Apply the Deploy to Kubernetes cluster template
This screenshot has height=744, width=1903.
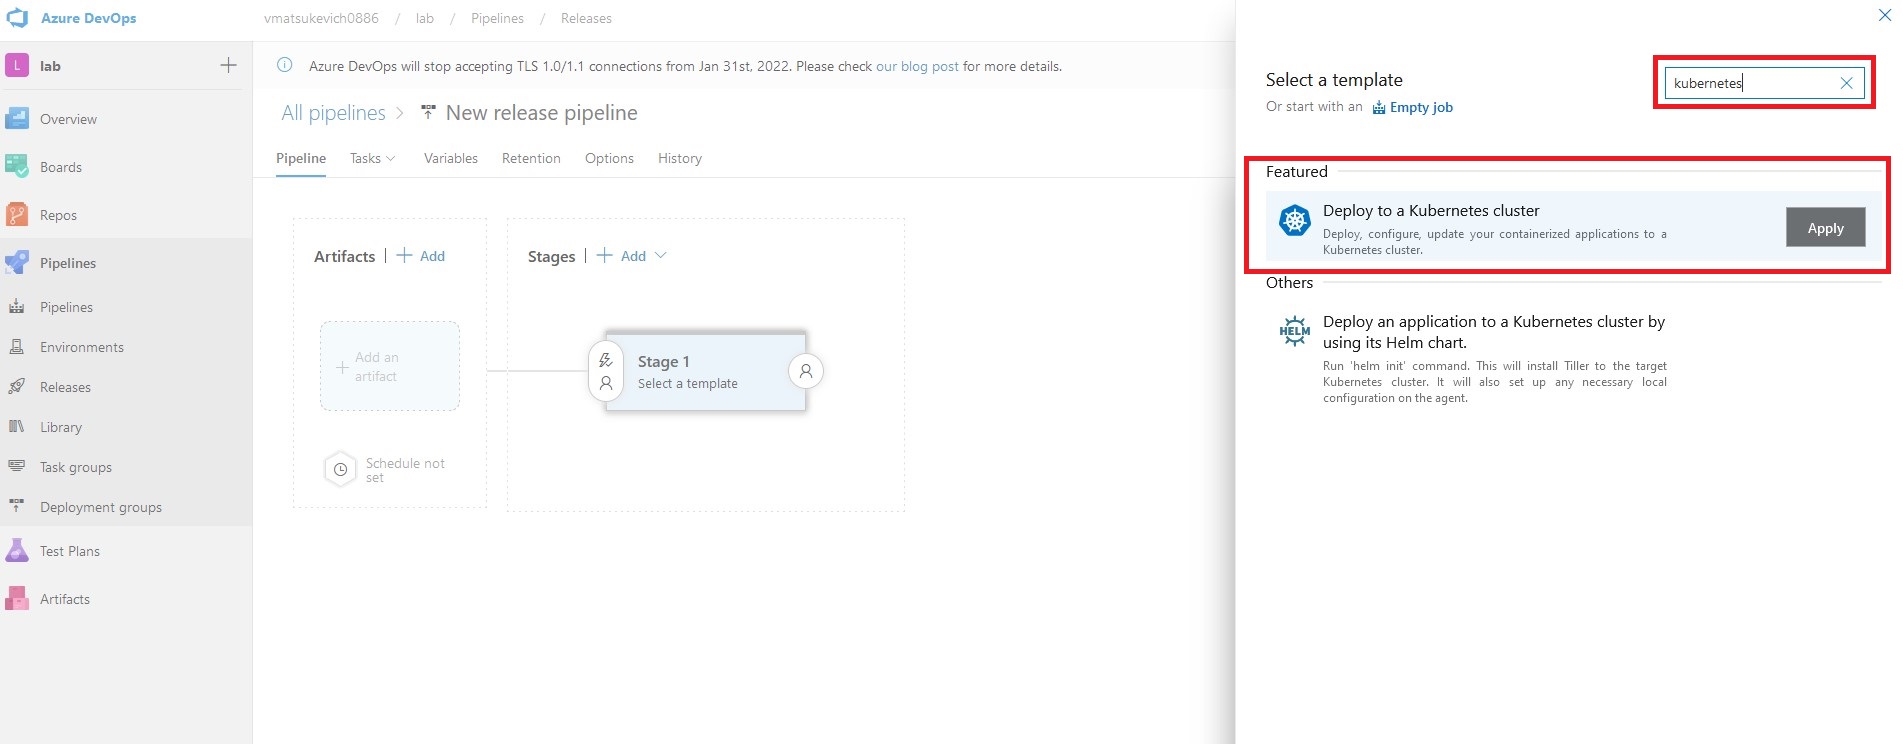pyautogui.click(x=1824, y=228)
